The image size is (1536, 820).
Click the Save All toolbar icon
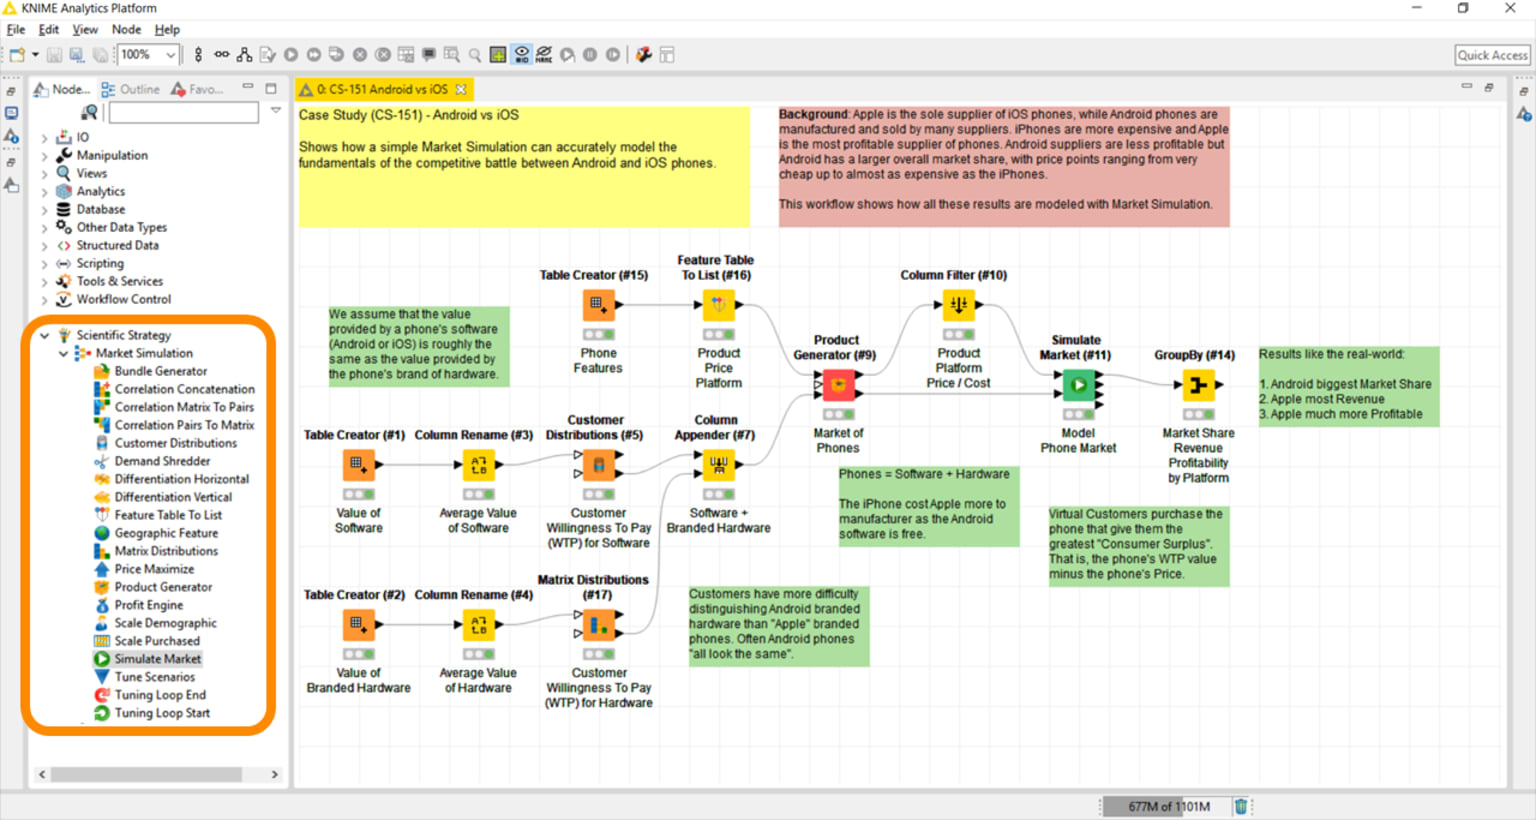(x=100, y=55)
